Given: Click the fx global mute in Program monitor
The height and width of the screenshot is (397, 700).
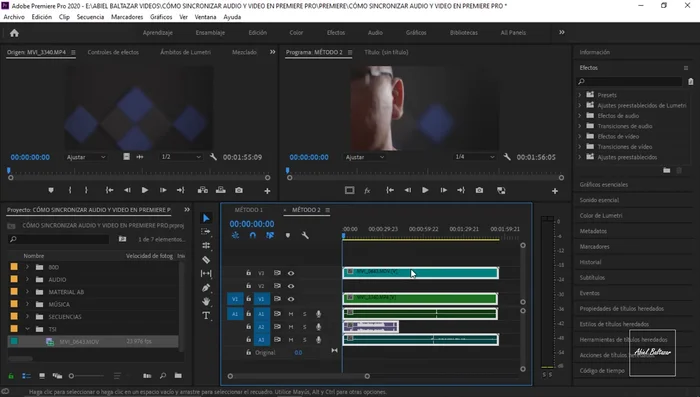Looking at the screenshot, I should click(x=367, y=191).
